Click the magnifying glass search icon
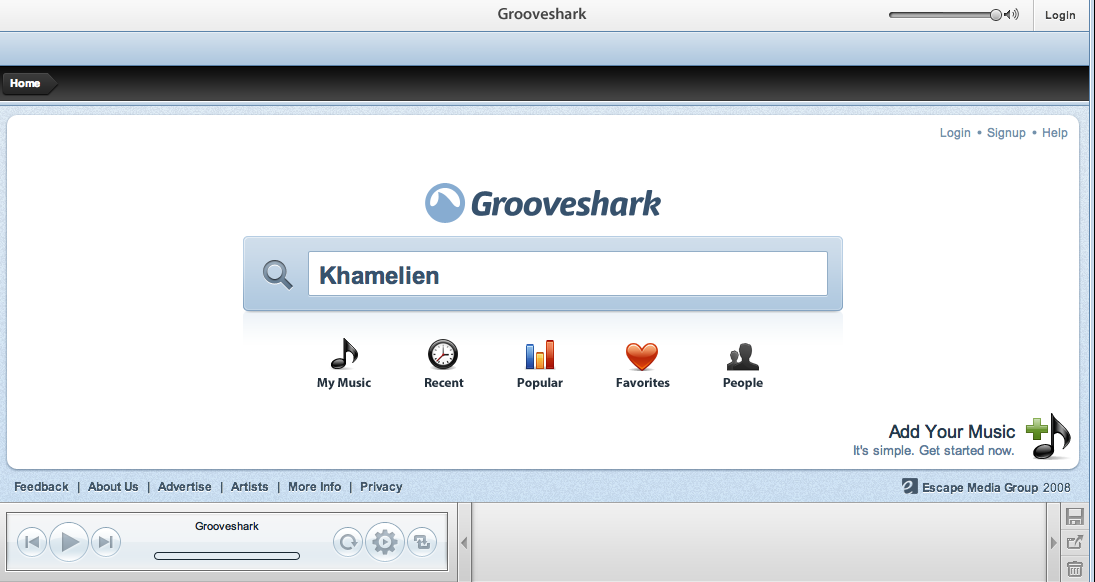Image resolution: width=1095 pixels, height=582 pixels. [x=277, y=275]
